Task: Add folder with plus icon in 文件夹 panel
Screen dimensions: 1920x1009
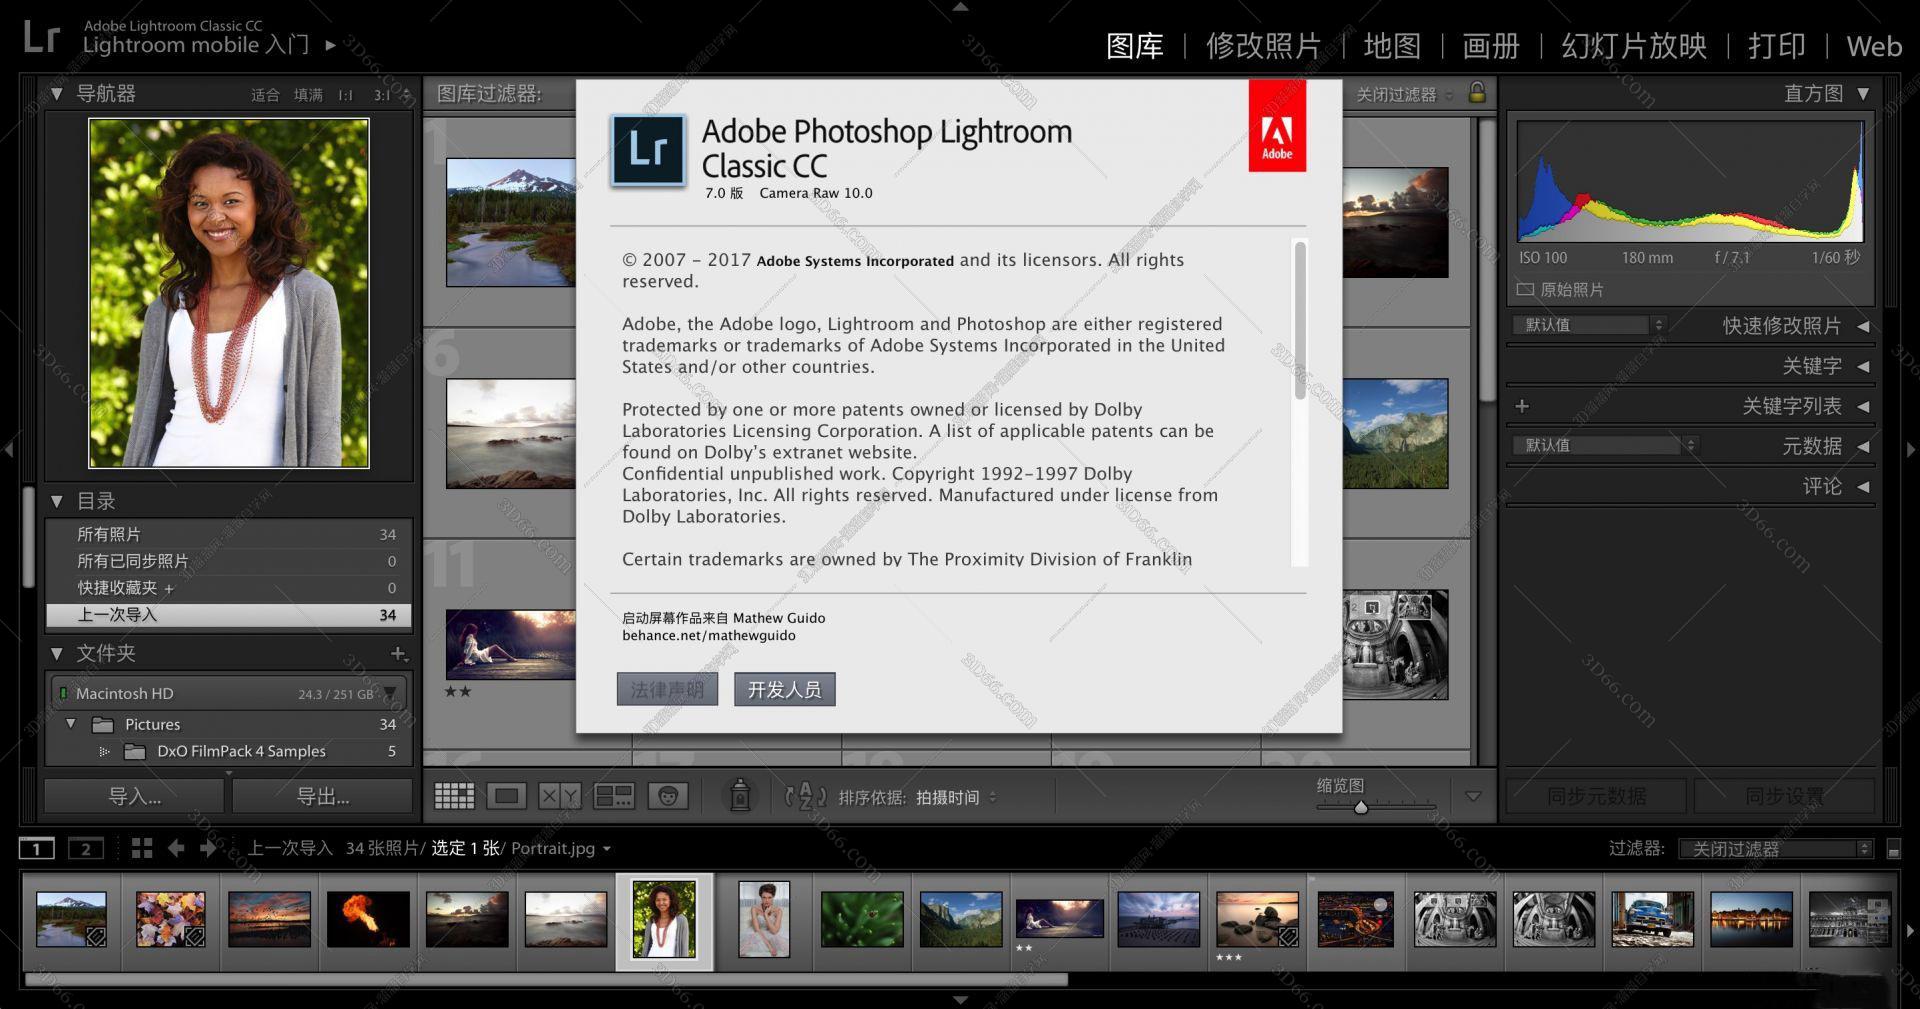Action: (x=398, y=653)
